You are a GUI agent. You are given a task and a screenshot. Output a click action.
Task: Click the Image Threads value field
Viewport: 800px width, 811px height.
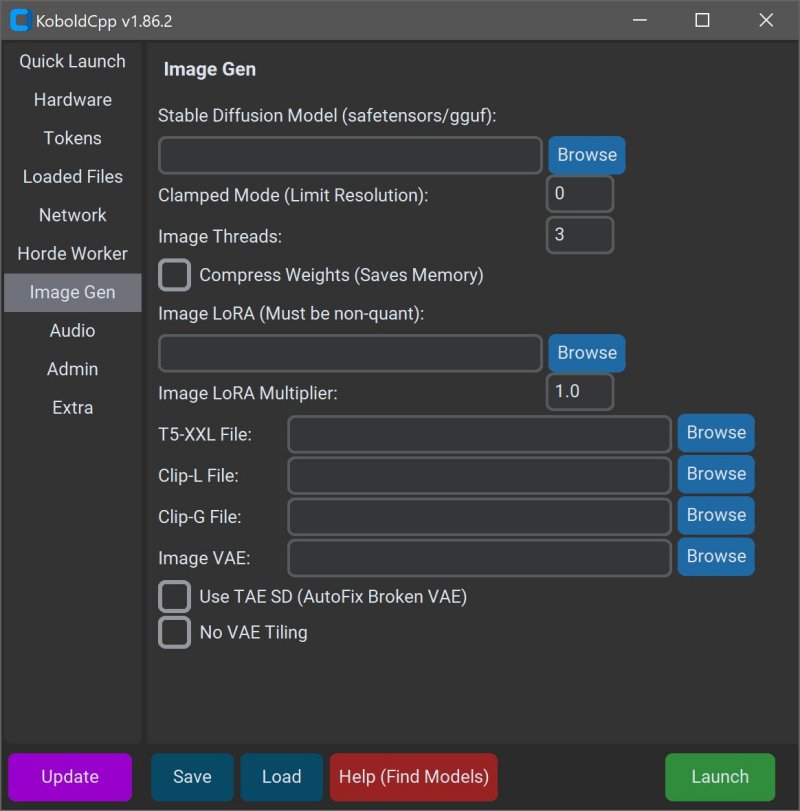[580, 235]
